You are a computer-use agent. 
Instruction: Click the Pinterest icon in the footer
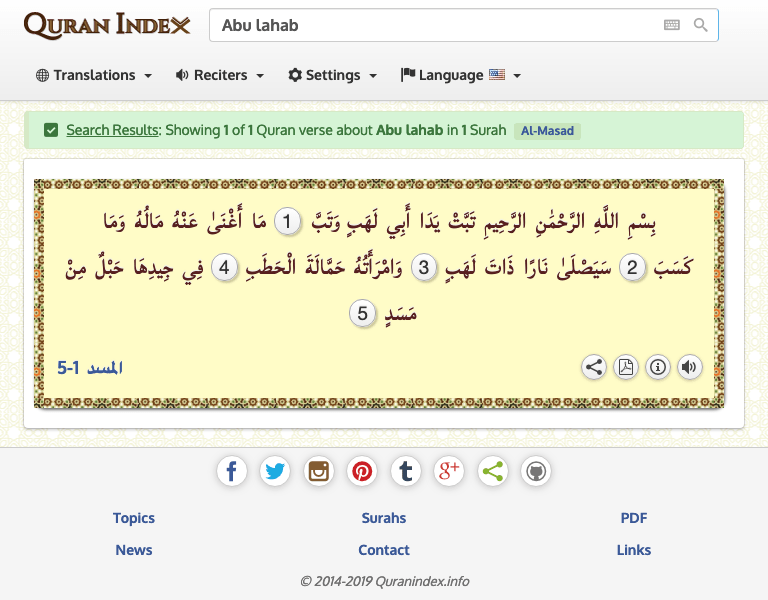362,471
